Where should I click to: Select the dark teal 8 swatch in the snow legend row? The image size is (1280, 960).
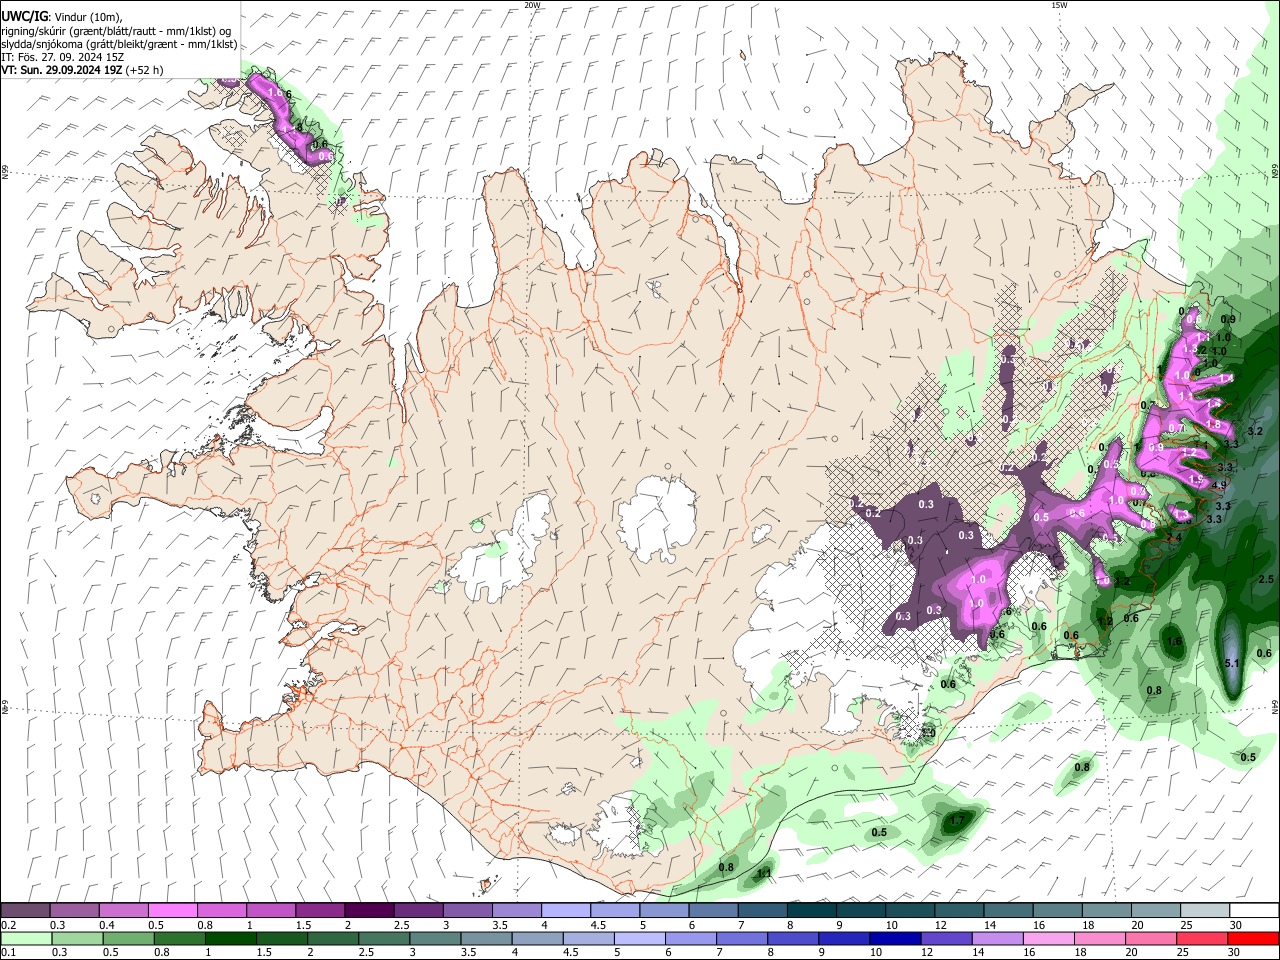[811, 910]
